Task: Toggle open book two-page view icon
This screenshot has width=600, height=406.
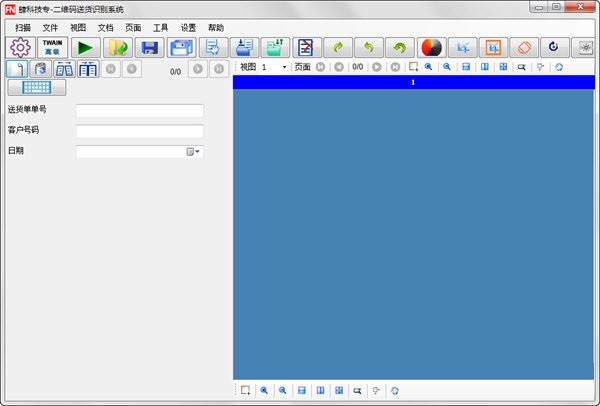Action: pyautogui.click(x=64, y=69)
